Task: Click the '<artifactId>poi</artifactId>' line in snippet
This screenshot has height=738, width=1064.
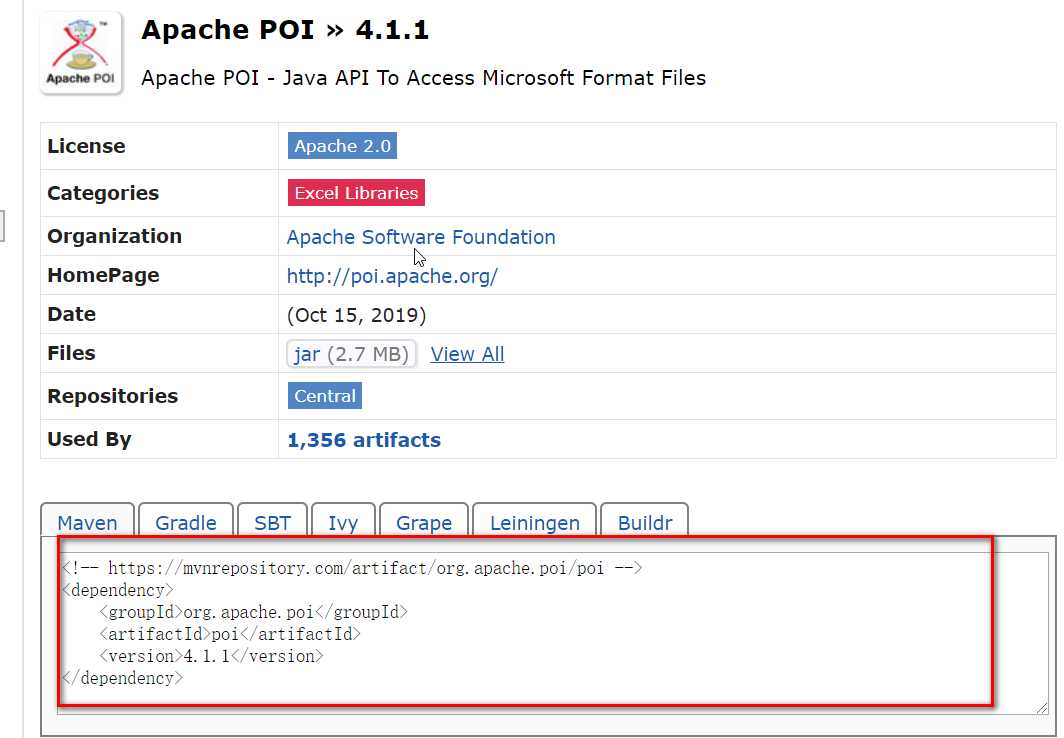Action: (x=230, y=634)
